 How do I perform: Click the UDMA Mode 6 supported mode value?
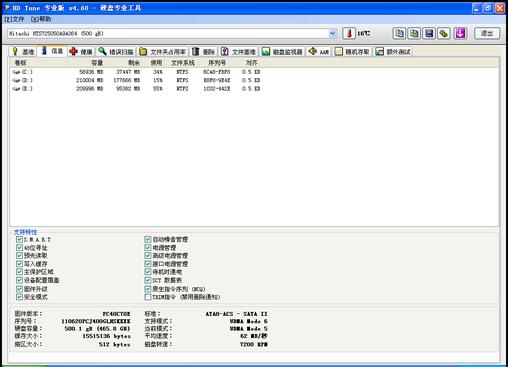pyautogui.click(x=249, y=321)
